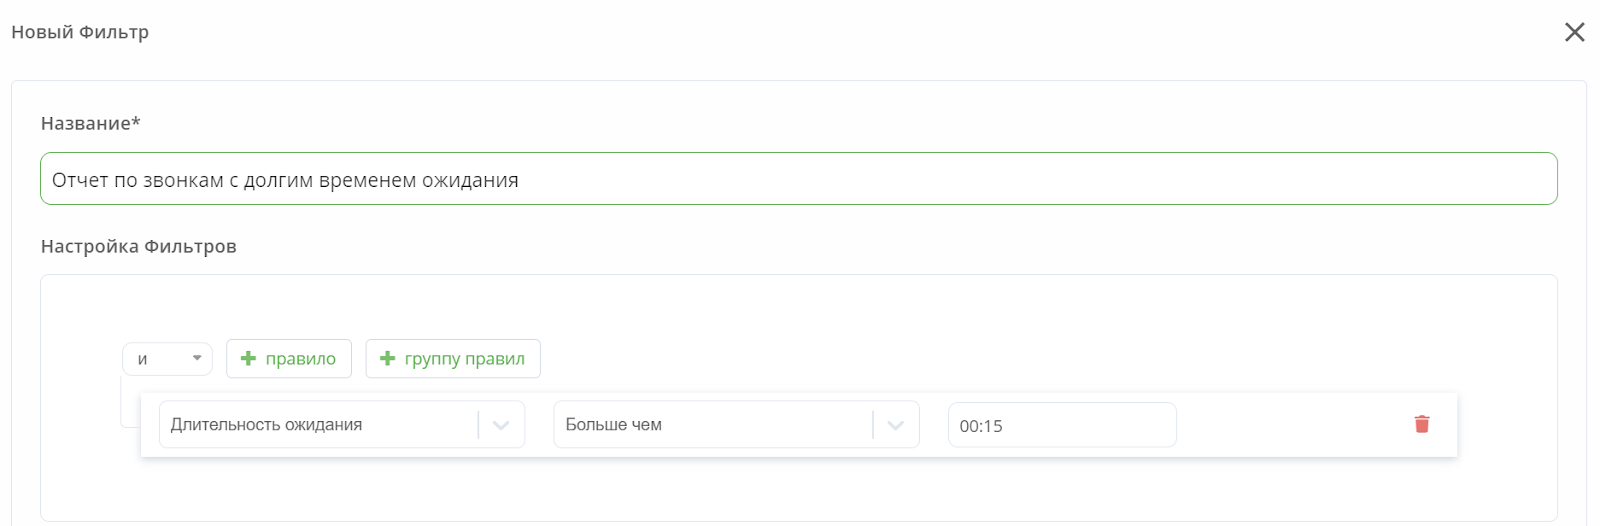
Task: Open the И logical operator dropdown
Action: click(x=167, y=359)
